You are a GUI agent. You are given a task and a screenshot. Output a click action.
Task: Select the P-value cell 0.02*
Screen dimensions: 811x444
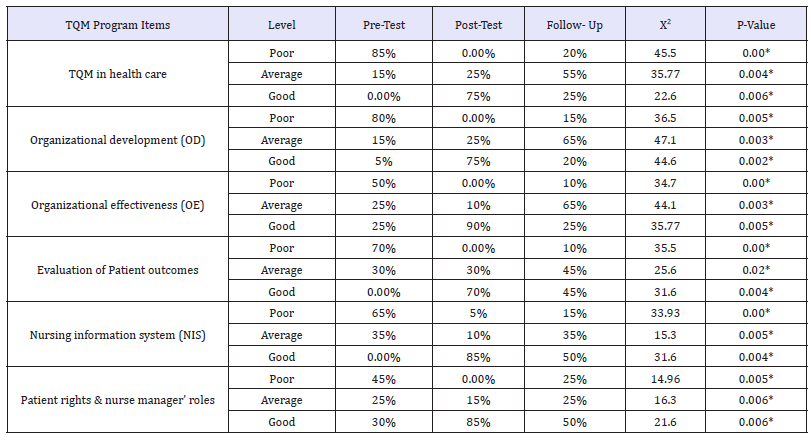tap(756, 271)
